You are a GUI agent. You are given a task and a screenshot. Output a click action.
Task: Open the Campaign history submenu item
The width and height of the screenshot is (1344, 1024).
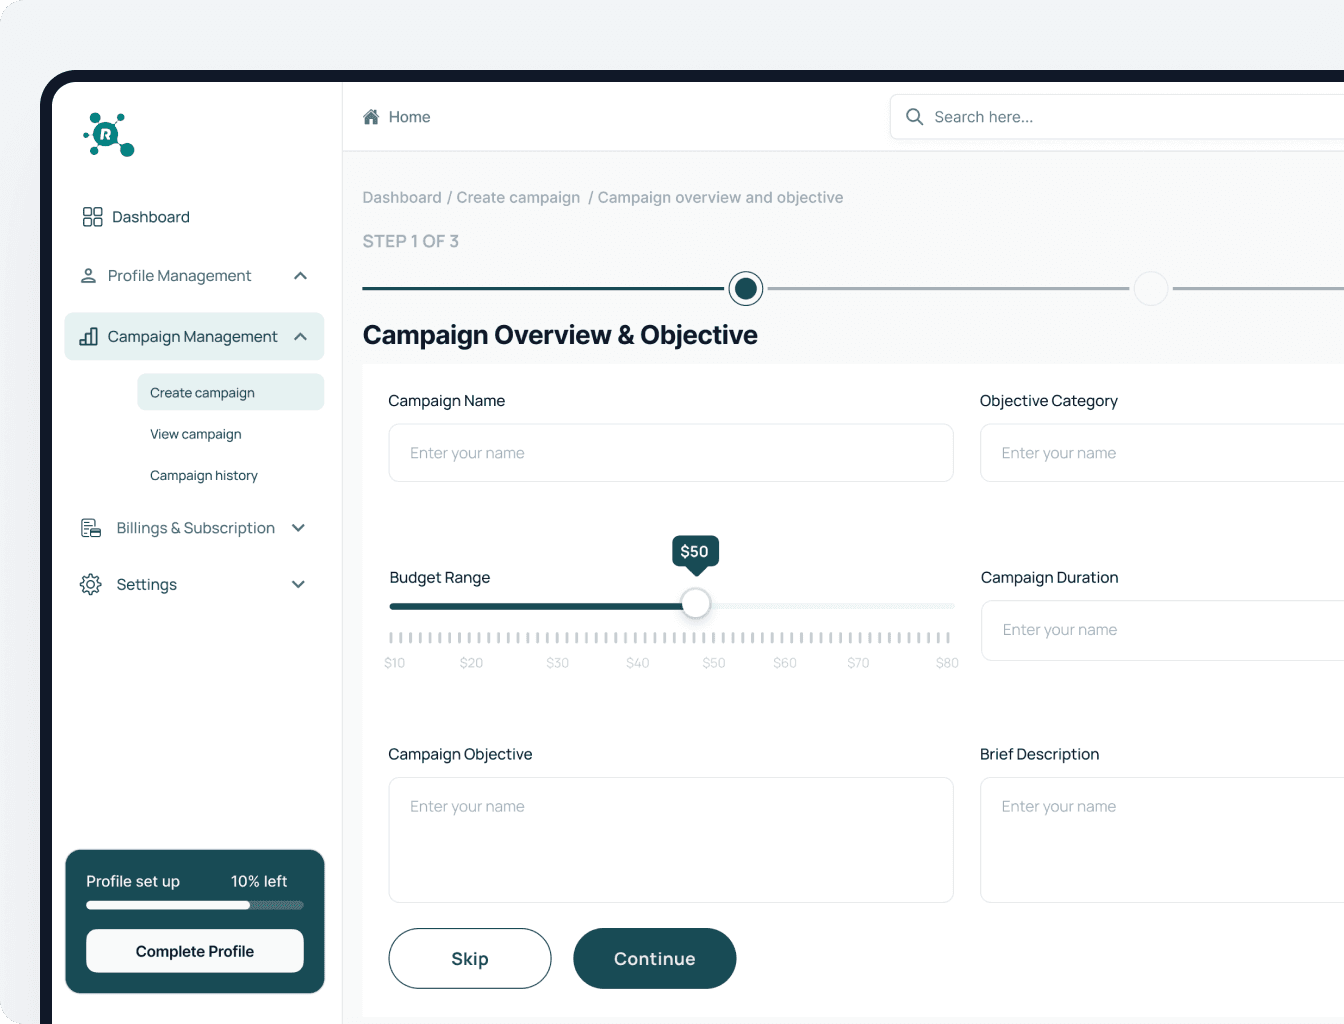click(204, 476)
